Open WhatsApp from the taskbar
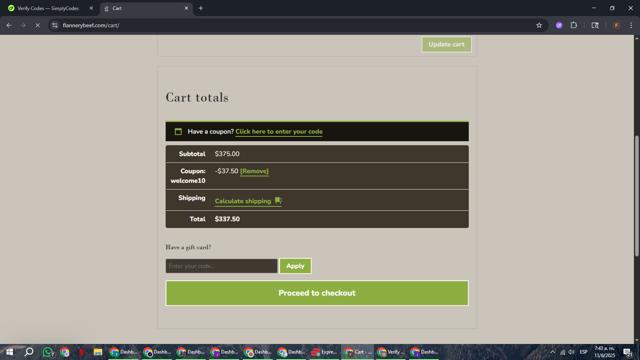640x360 pixels. [x=47, y=352]
